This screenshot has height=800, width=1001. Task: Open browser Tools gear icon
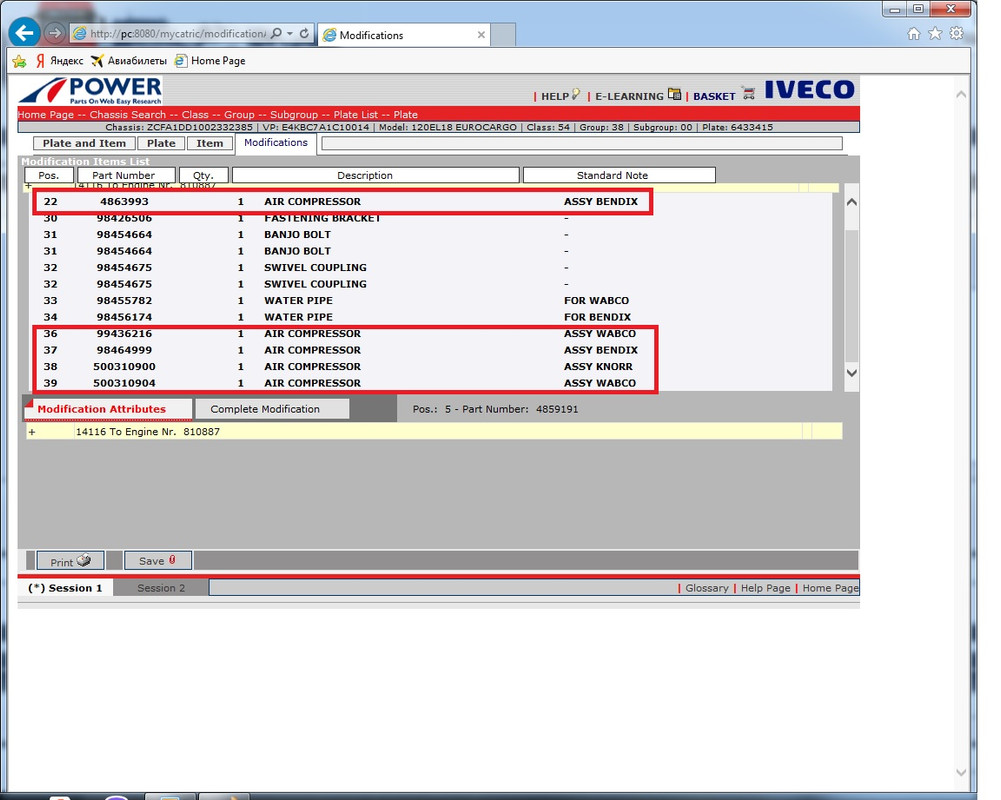tap(956, 34)
